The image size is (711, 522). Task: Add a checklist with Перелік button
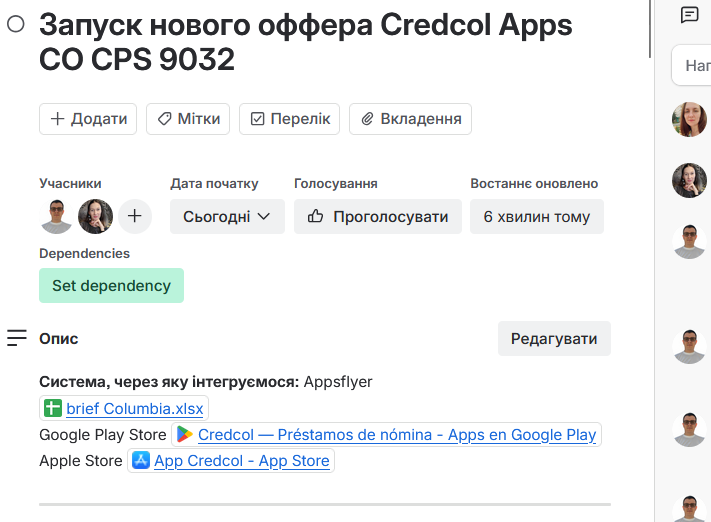pyautogui.click(x=290, y=119)
